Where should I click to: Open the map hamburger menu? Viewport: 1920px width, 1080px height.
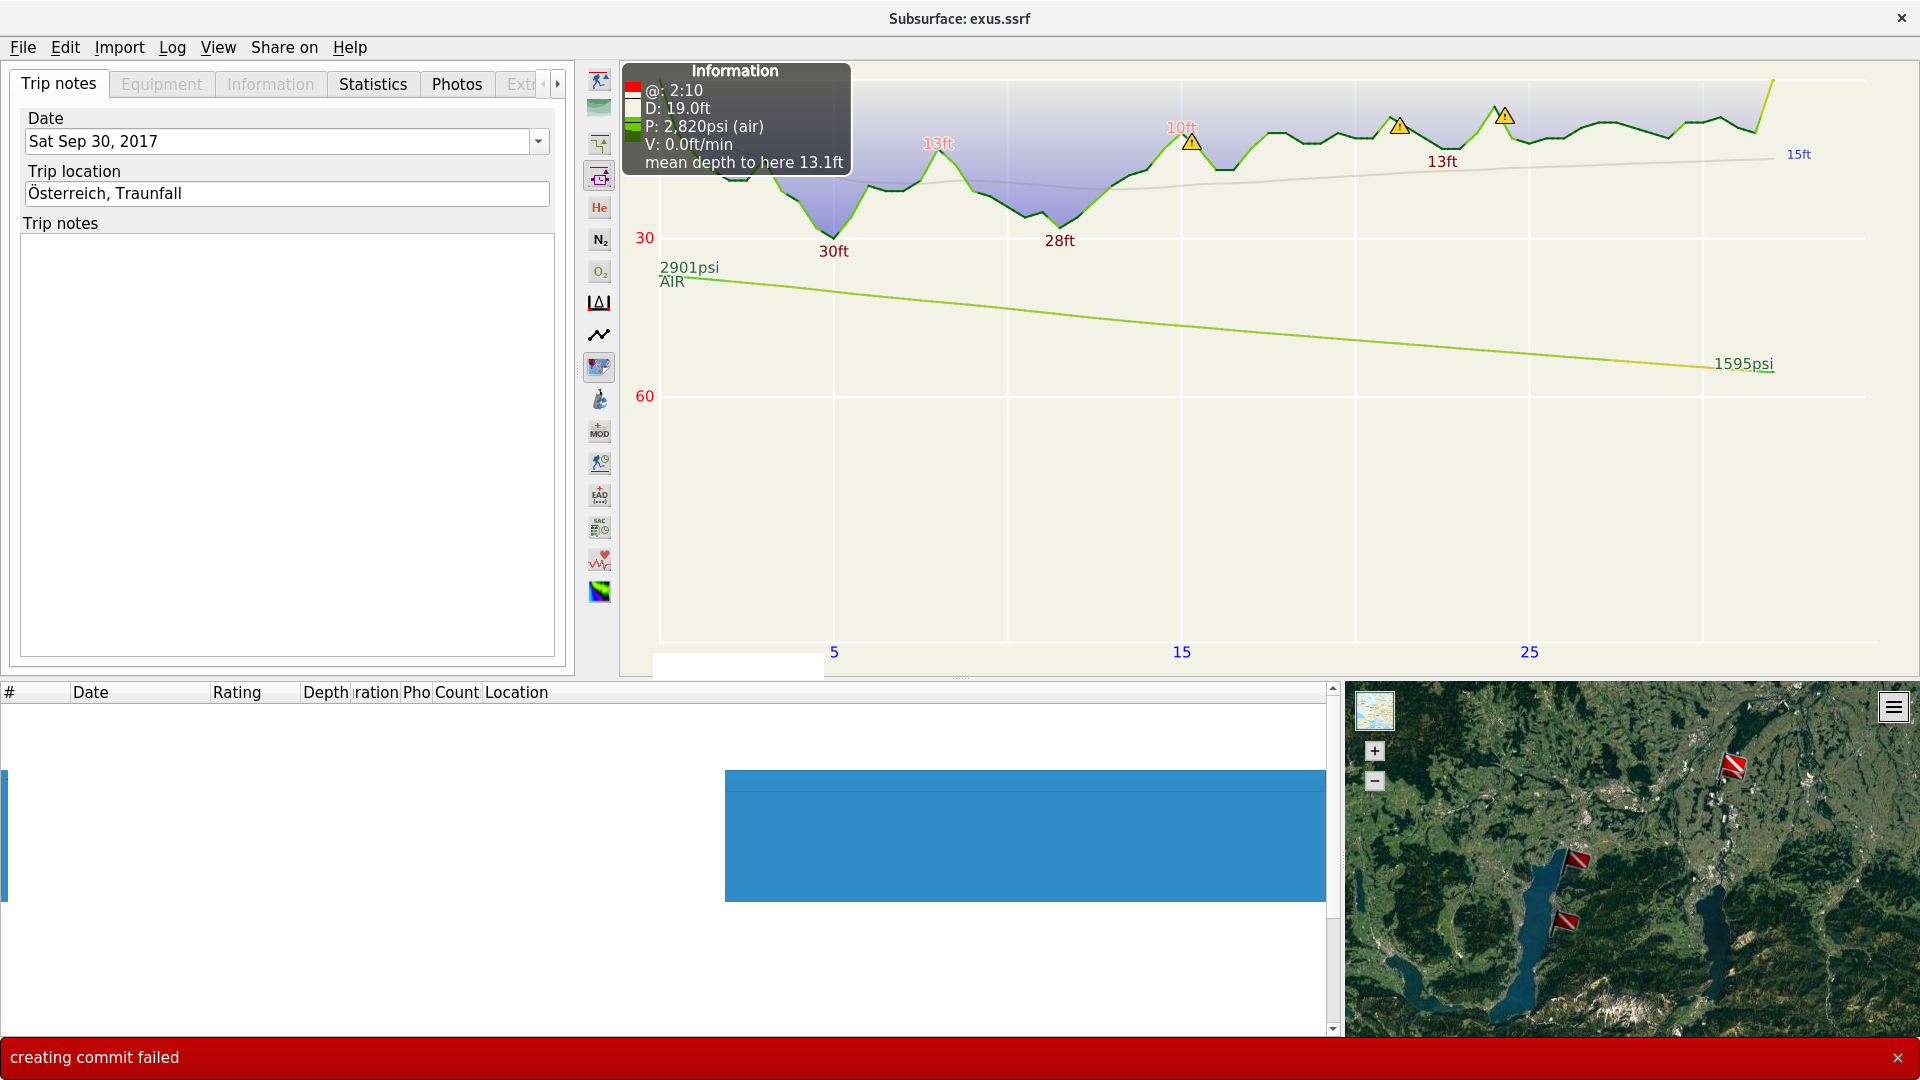coord(1893,707)
